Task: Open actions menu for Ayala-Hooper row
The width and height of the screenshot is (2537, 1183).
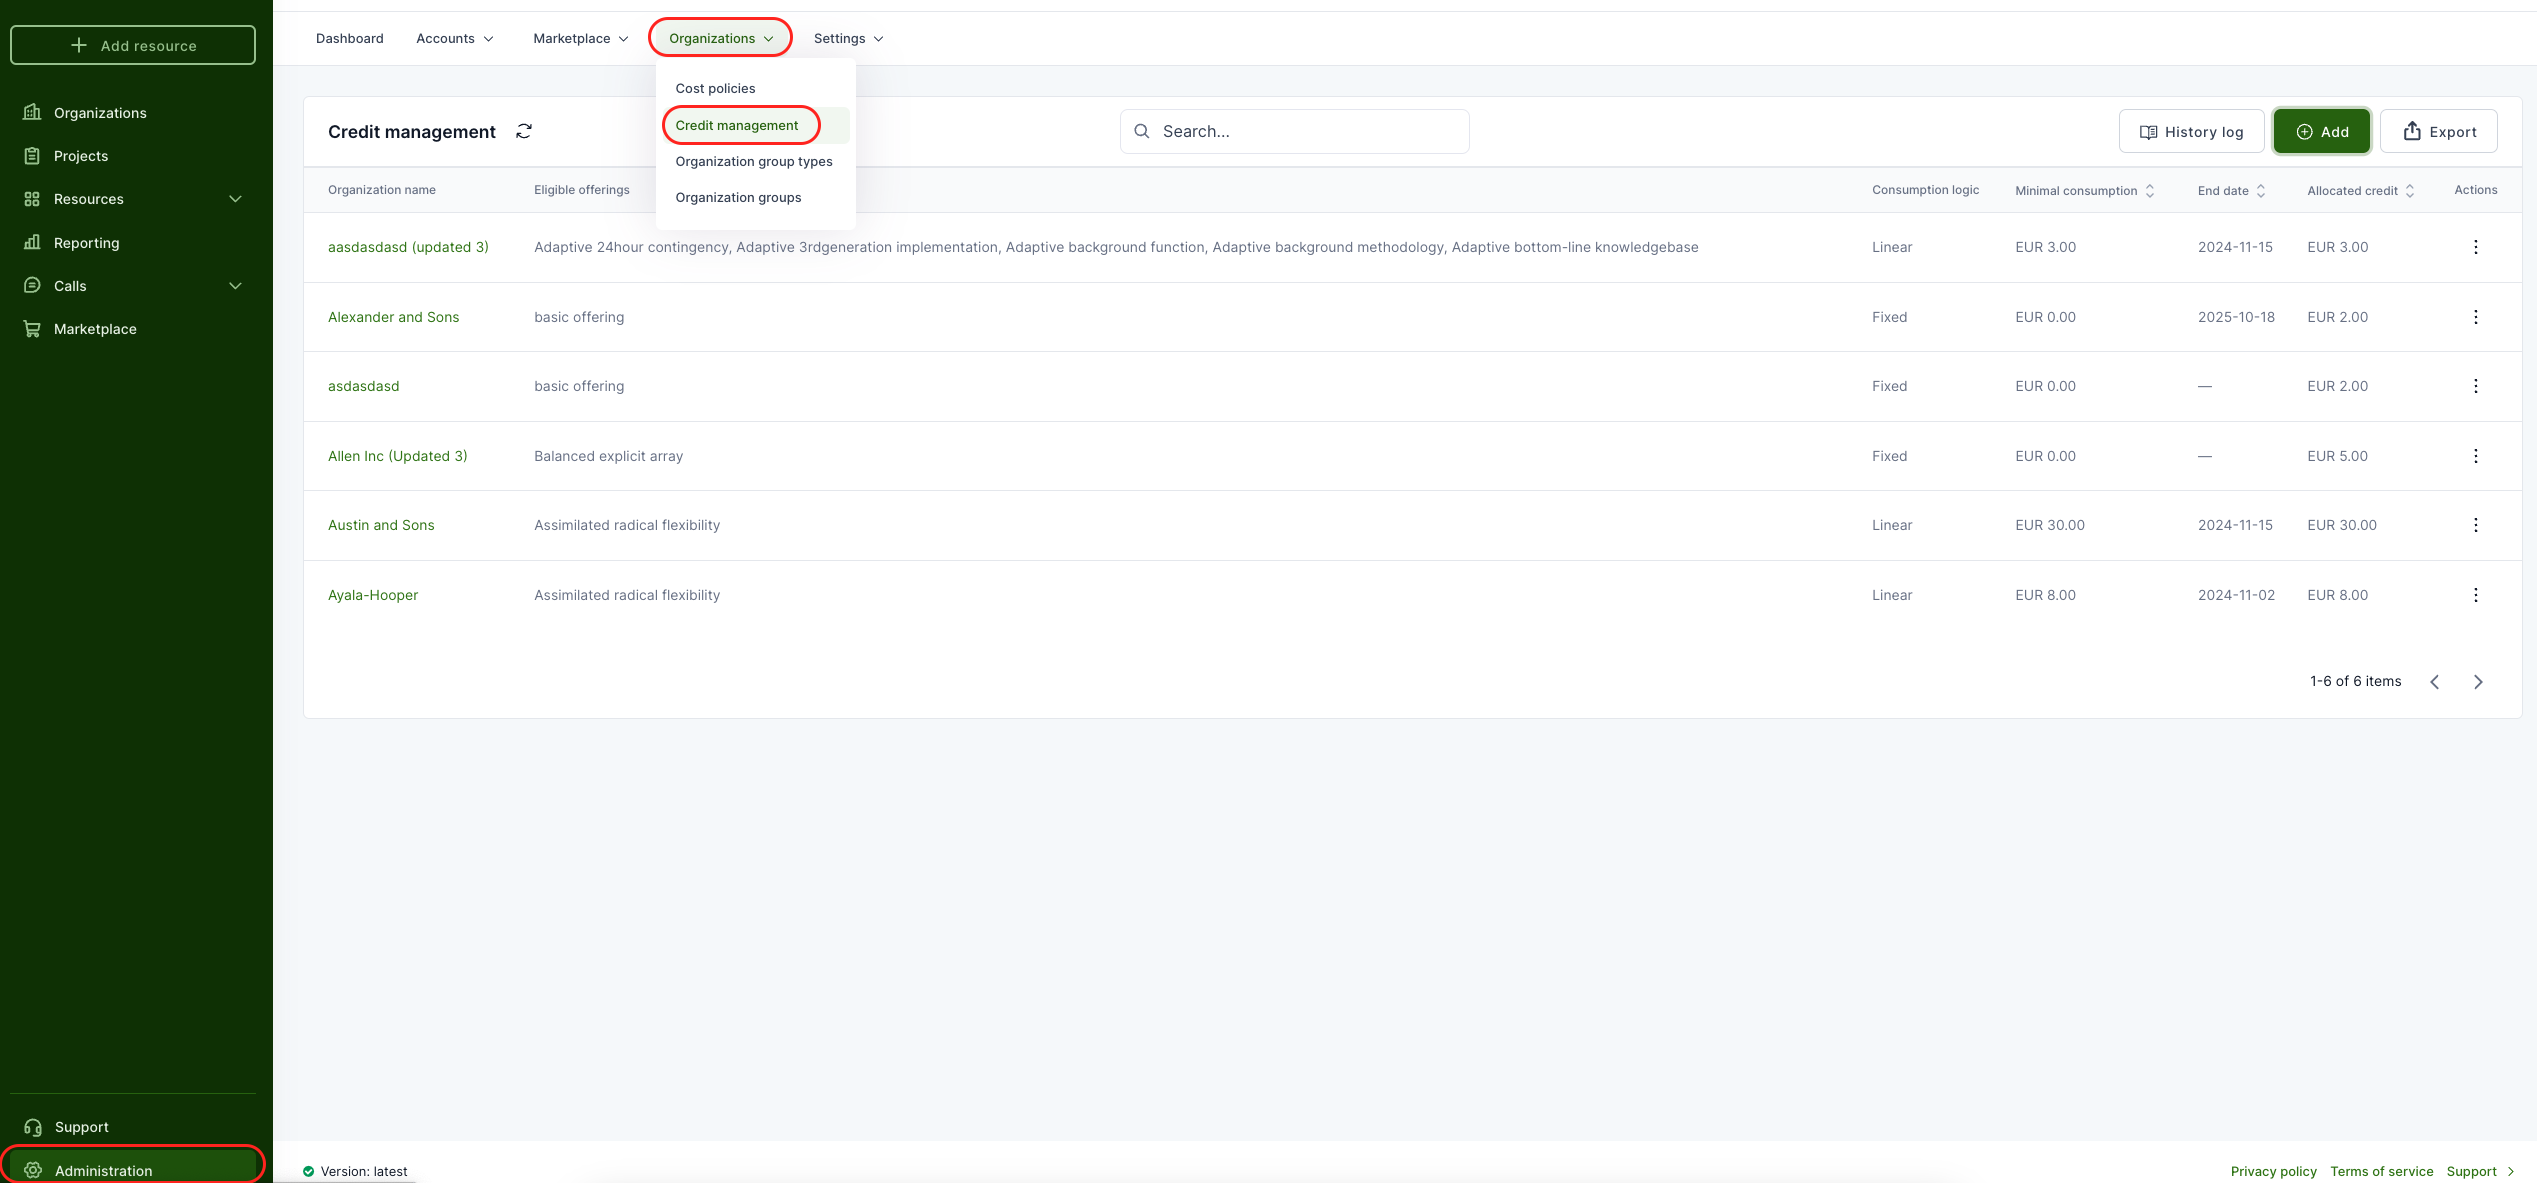Action: point(2475,595)
